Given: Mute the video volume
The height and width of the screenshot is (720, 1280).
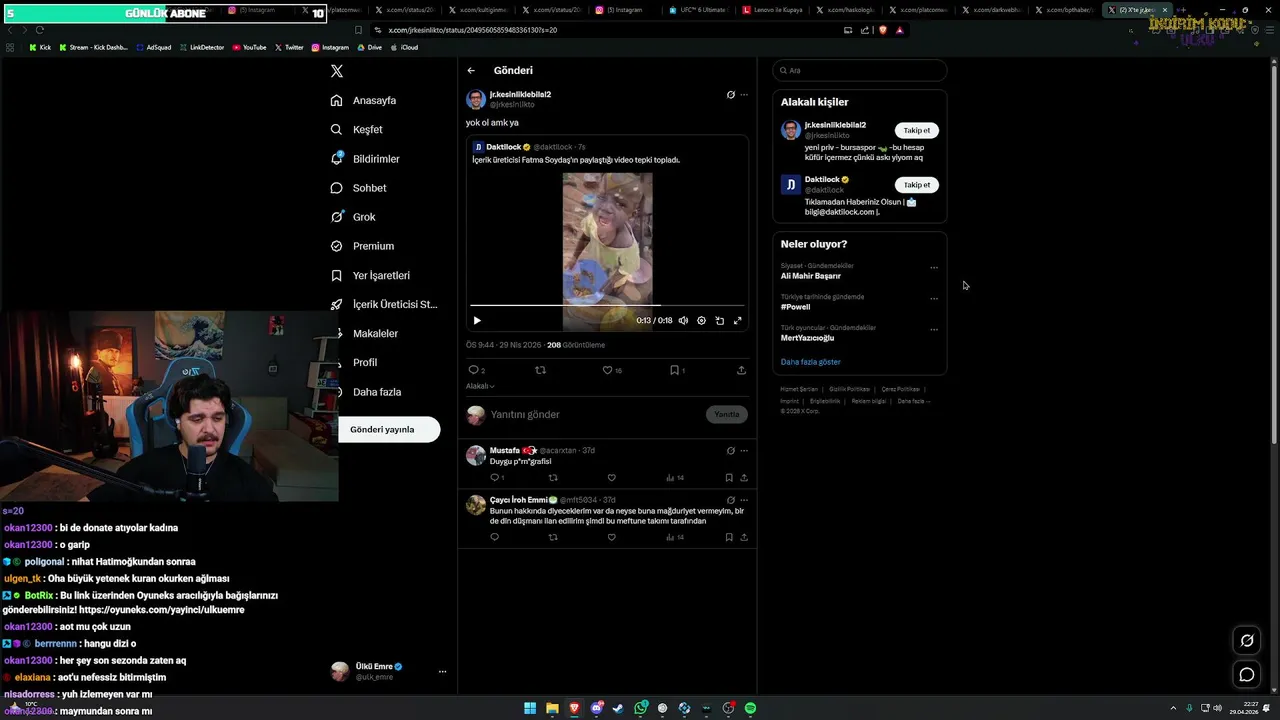Looking at the screenshot, I should pyautogui.click(x=683, y=321).
